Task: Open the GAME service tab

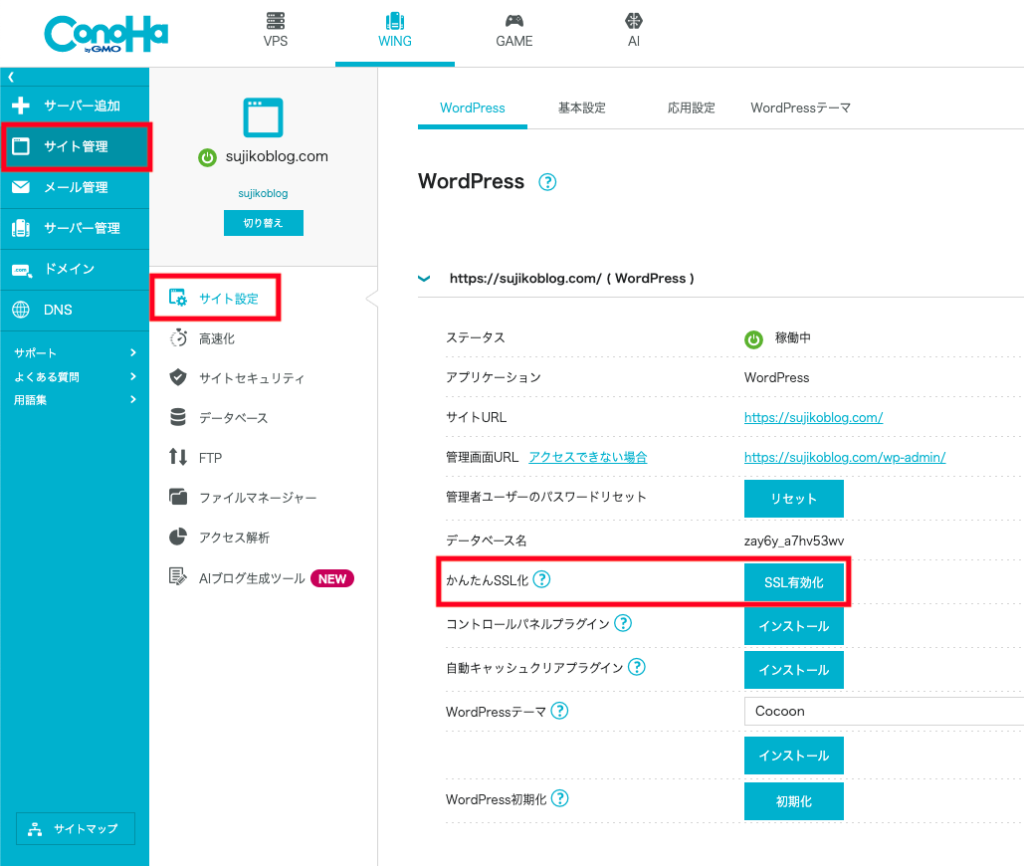Action: tap(514, 31)
